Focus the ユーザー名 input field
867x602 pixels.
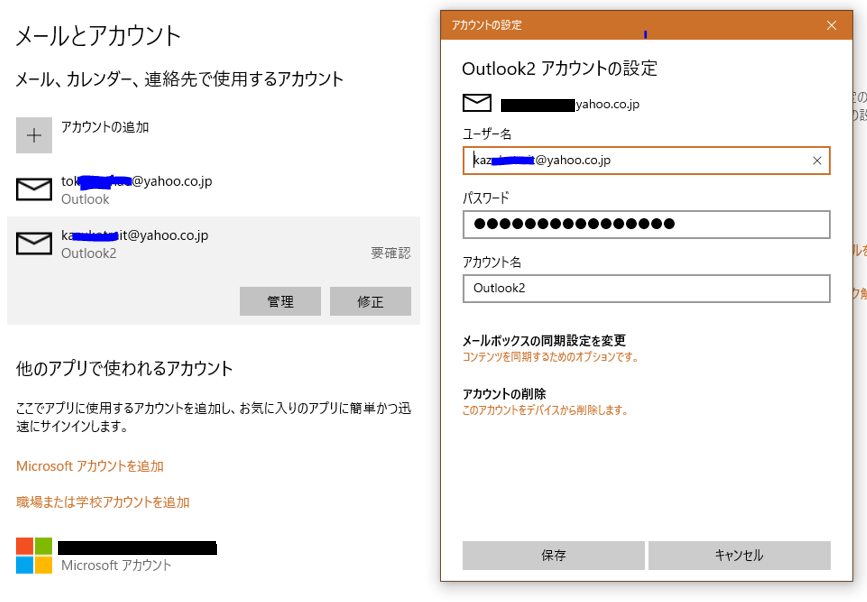646,161
